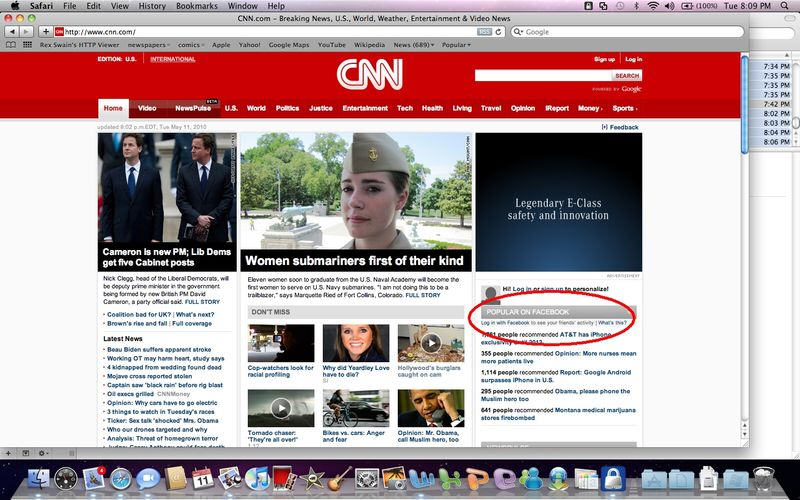Open the NewsPulse tab
Screen dimensions: 800x500
pyautogui.click(x=193, y=108)
